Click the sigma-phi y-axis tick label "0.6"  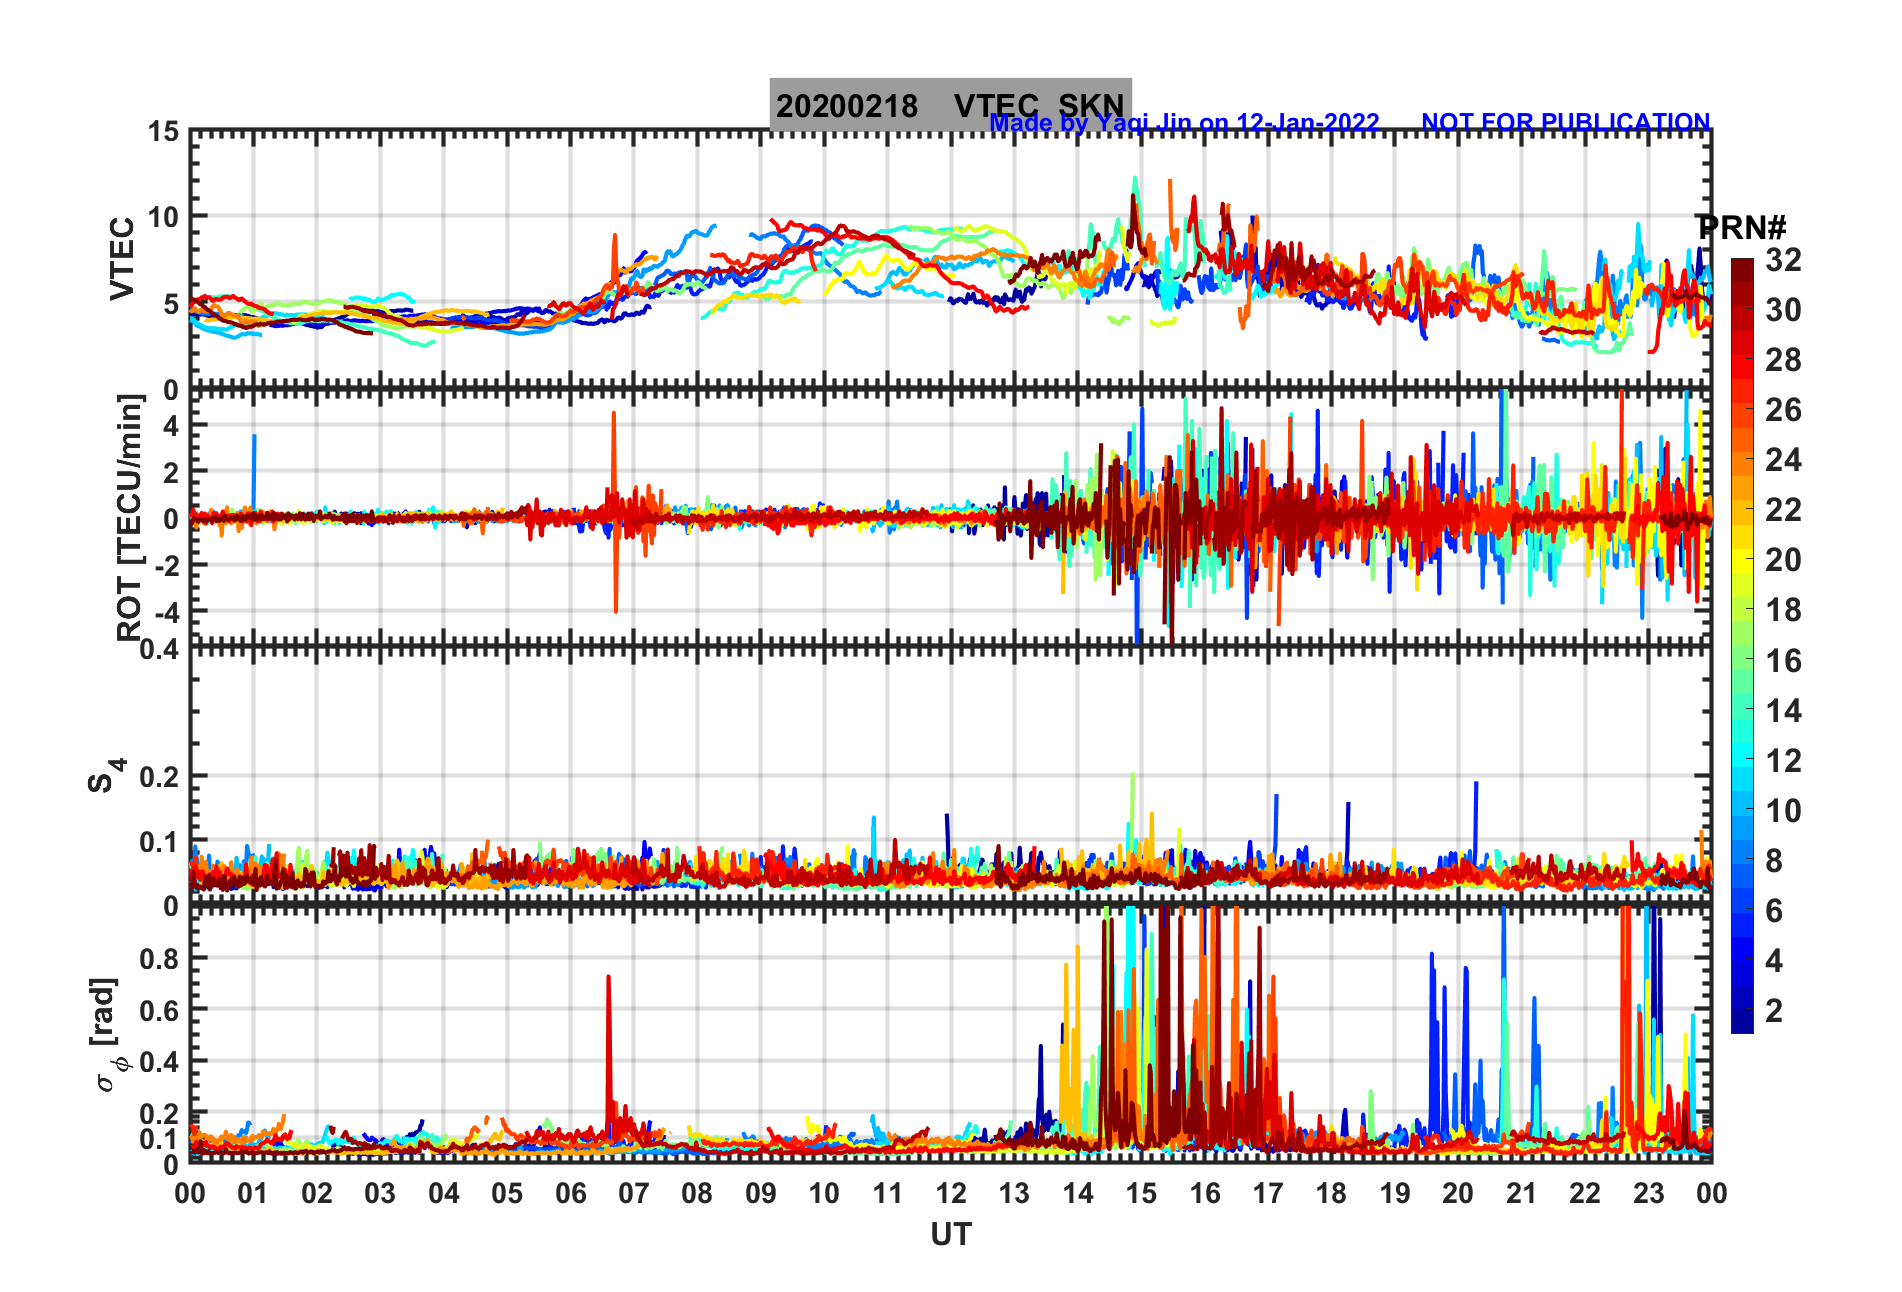[160, 1010]
